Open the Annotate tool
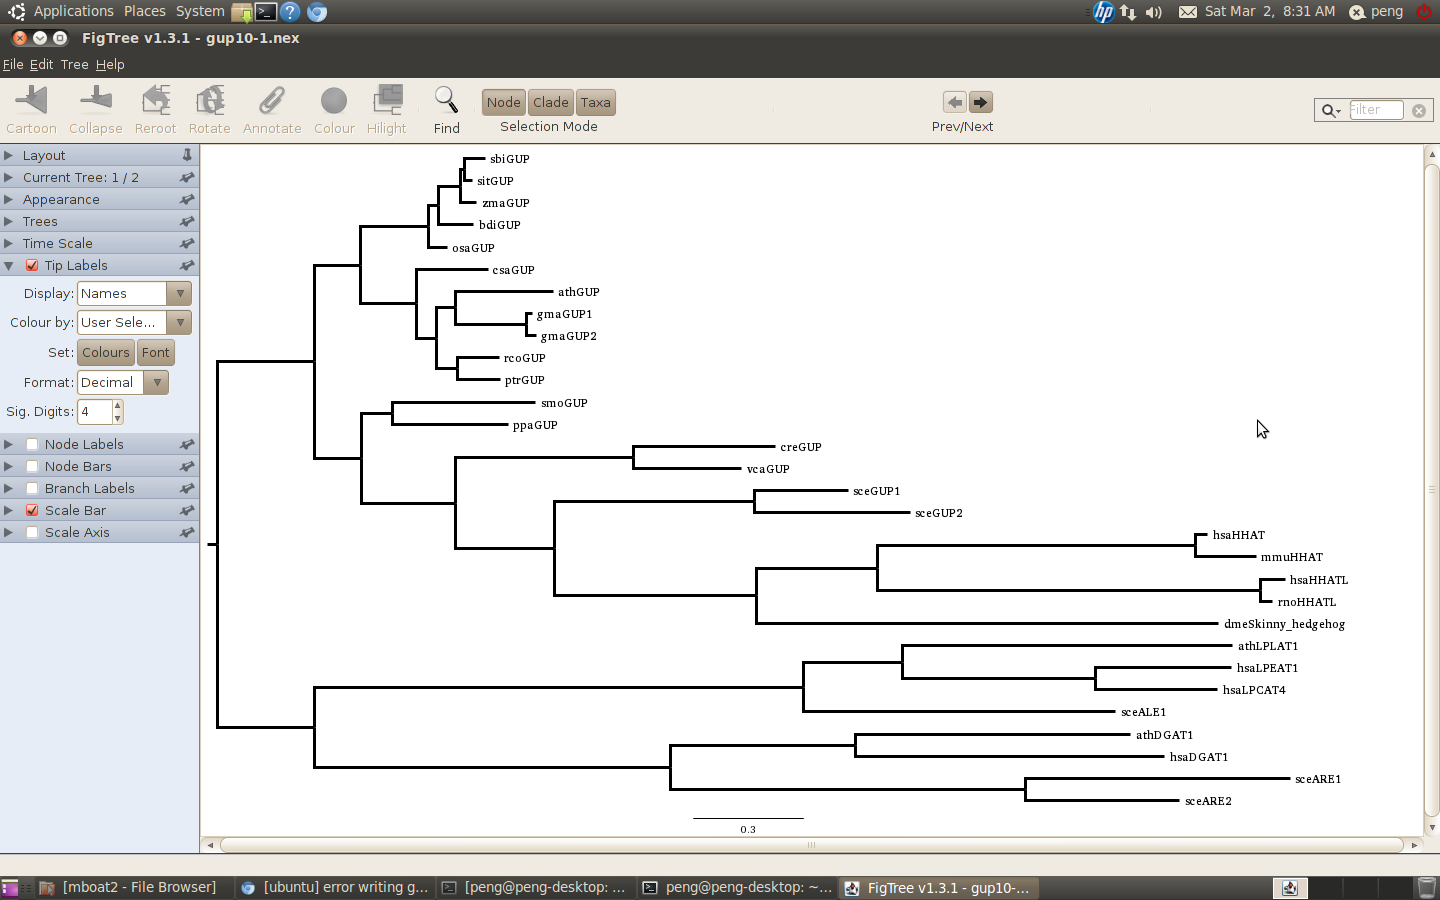This screenshot has width=1440, height=900. (x=271, y=102)
